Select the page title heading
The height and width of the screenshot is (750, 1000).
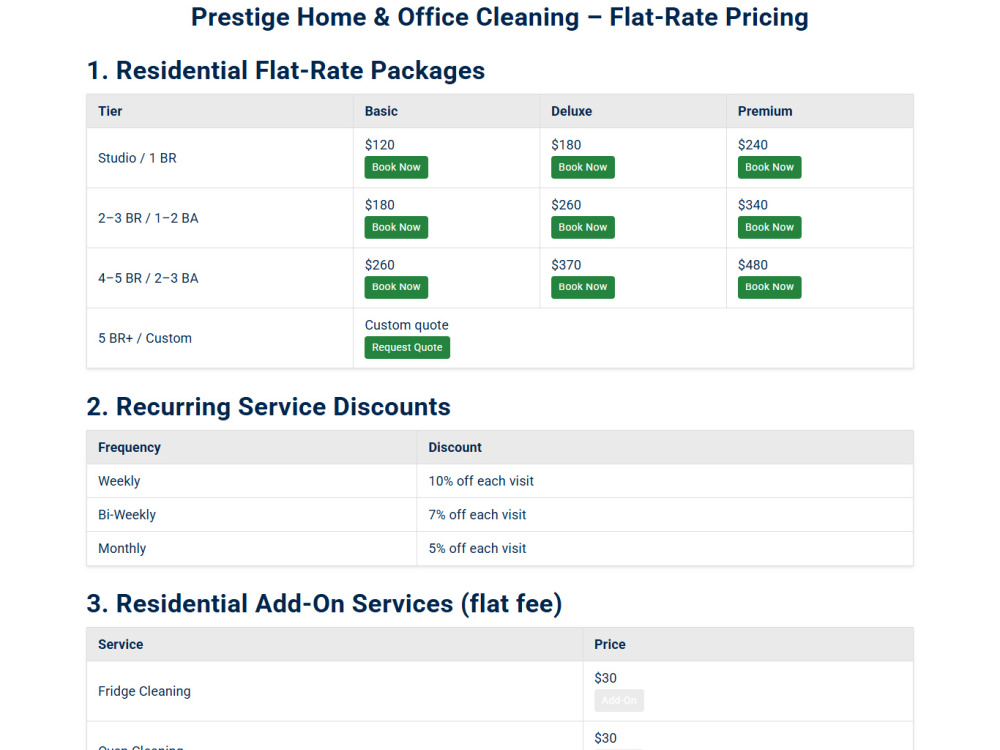click(500, 17)
